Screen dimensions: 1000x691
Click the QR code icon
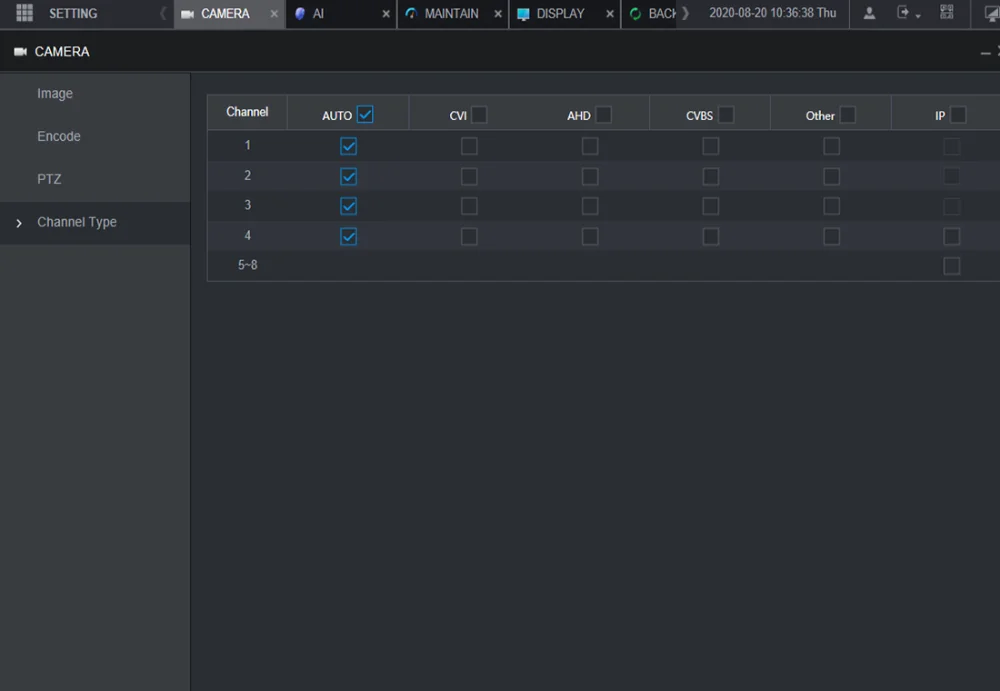click(946, 12)
